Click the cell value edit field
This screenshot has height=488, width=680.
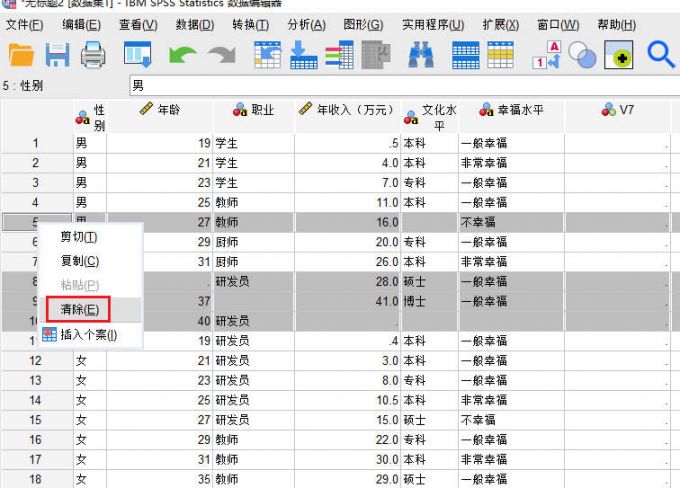point(400,86)
